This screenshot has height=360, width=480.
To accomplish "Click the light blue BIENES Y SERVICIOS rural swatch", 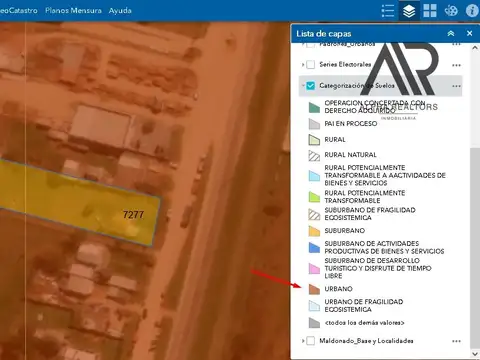I will point(314,175).
